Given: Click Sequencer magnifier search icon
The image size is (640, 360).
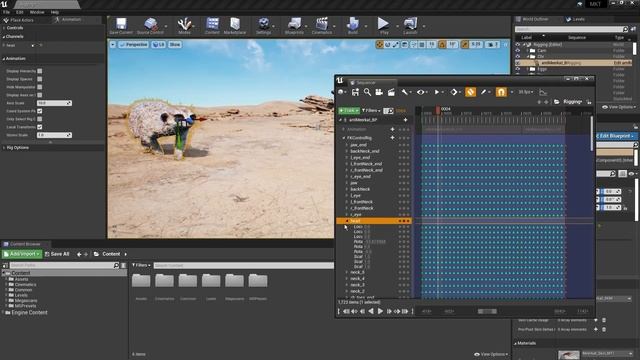Looking at the screenshot, I should tap(367, 93).
